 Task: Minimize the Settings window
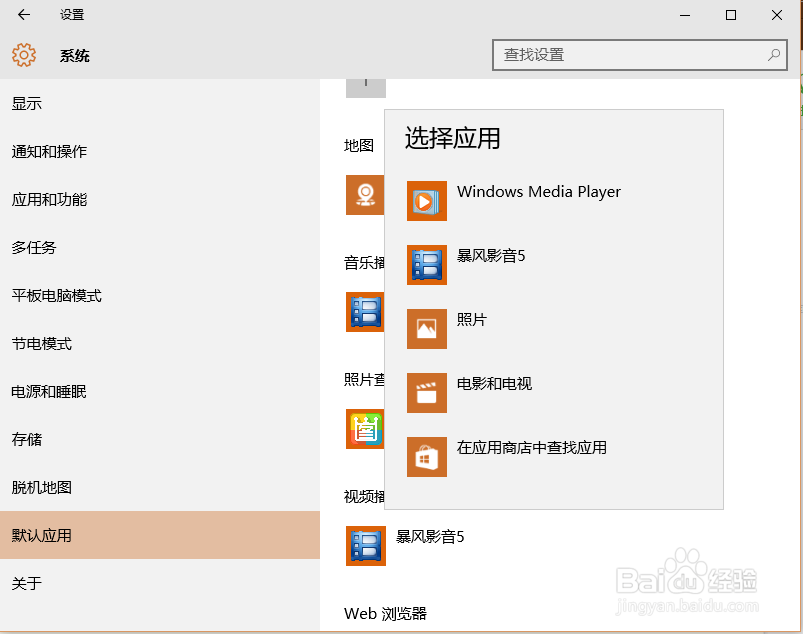pos(685,15)
